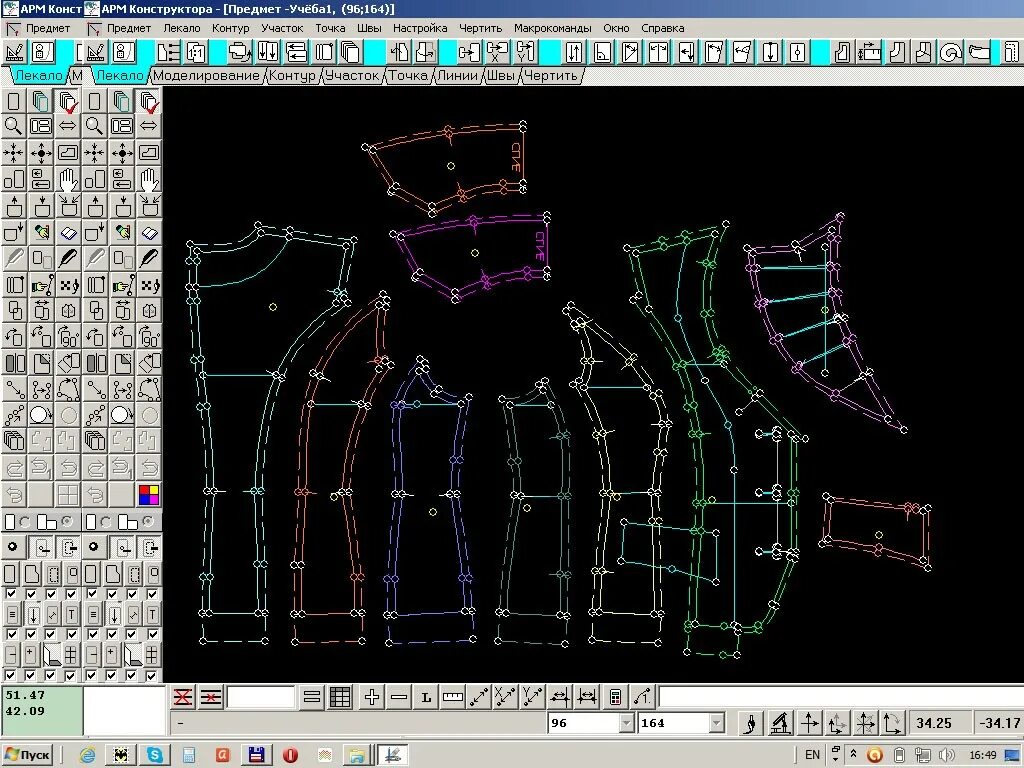Click the 51.47 readout in the green panel
Screen dimensions: 1024x768
pos(25,695)
